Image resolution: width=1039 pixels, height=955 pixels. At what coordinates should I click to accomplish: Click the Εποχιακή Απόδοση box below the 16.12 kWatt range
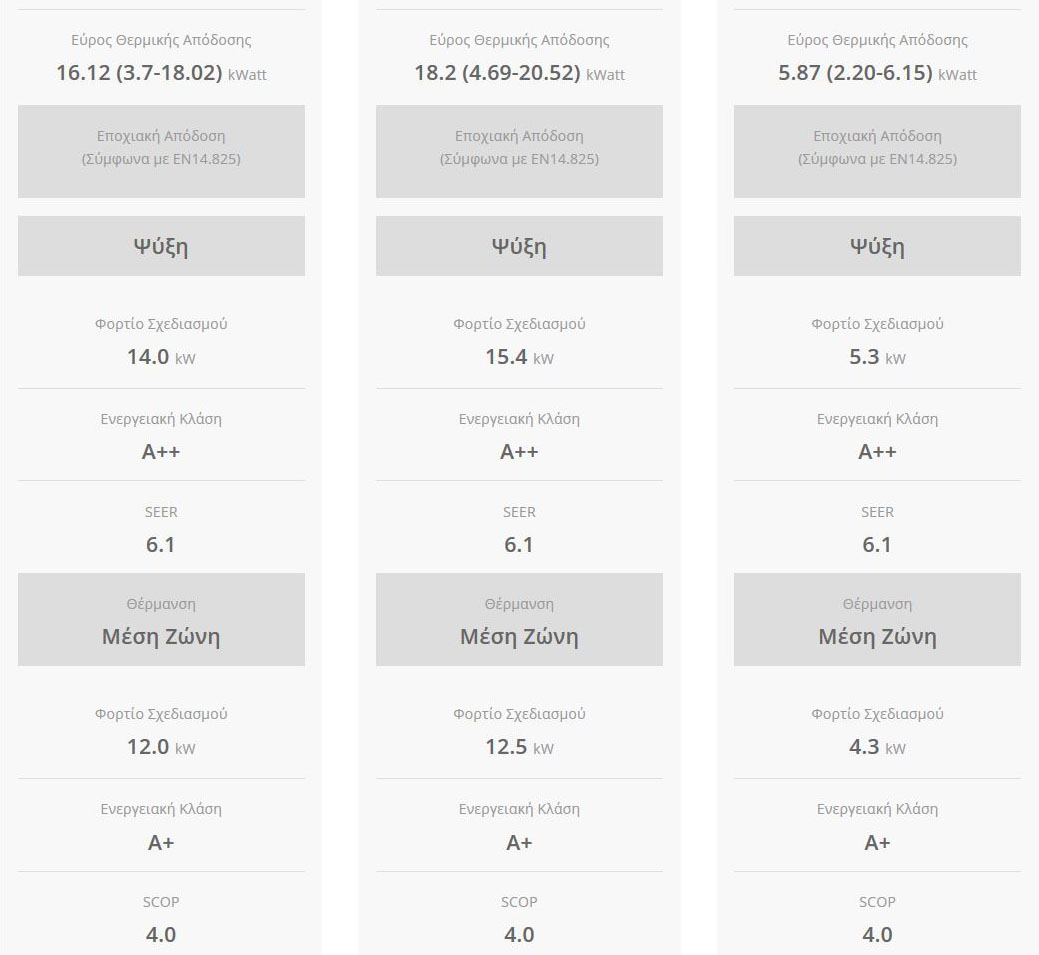pyautogui.click(x=161, y=151)
